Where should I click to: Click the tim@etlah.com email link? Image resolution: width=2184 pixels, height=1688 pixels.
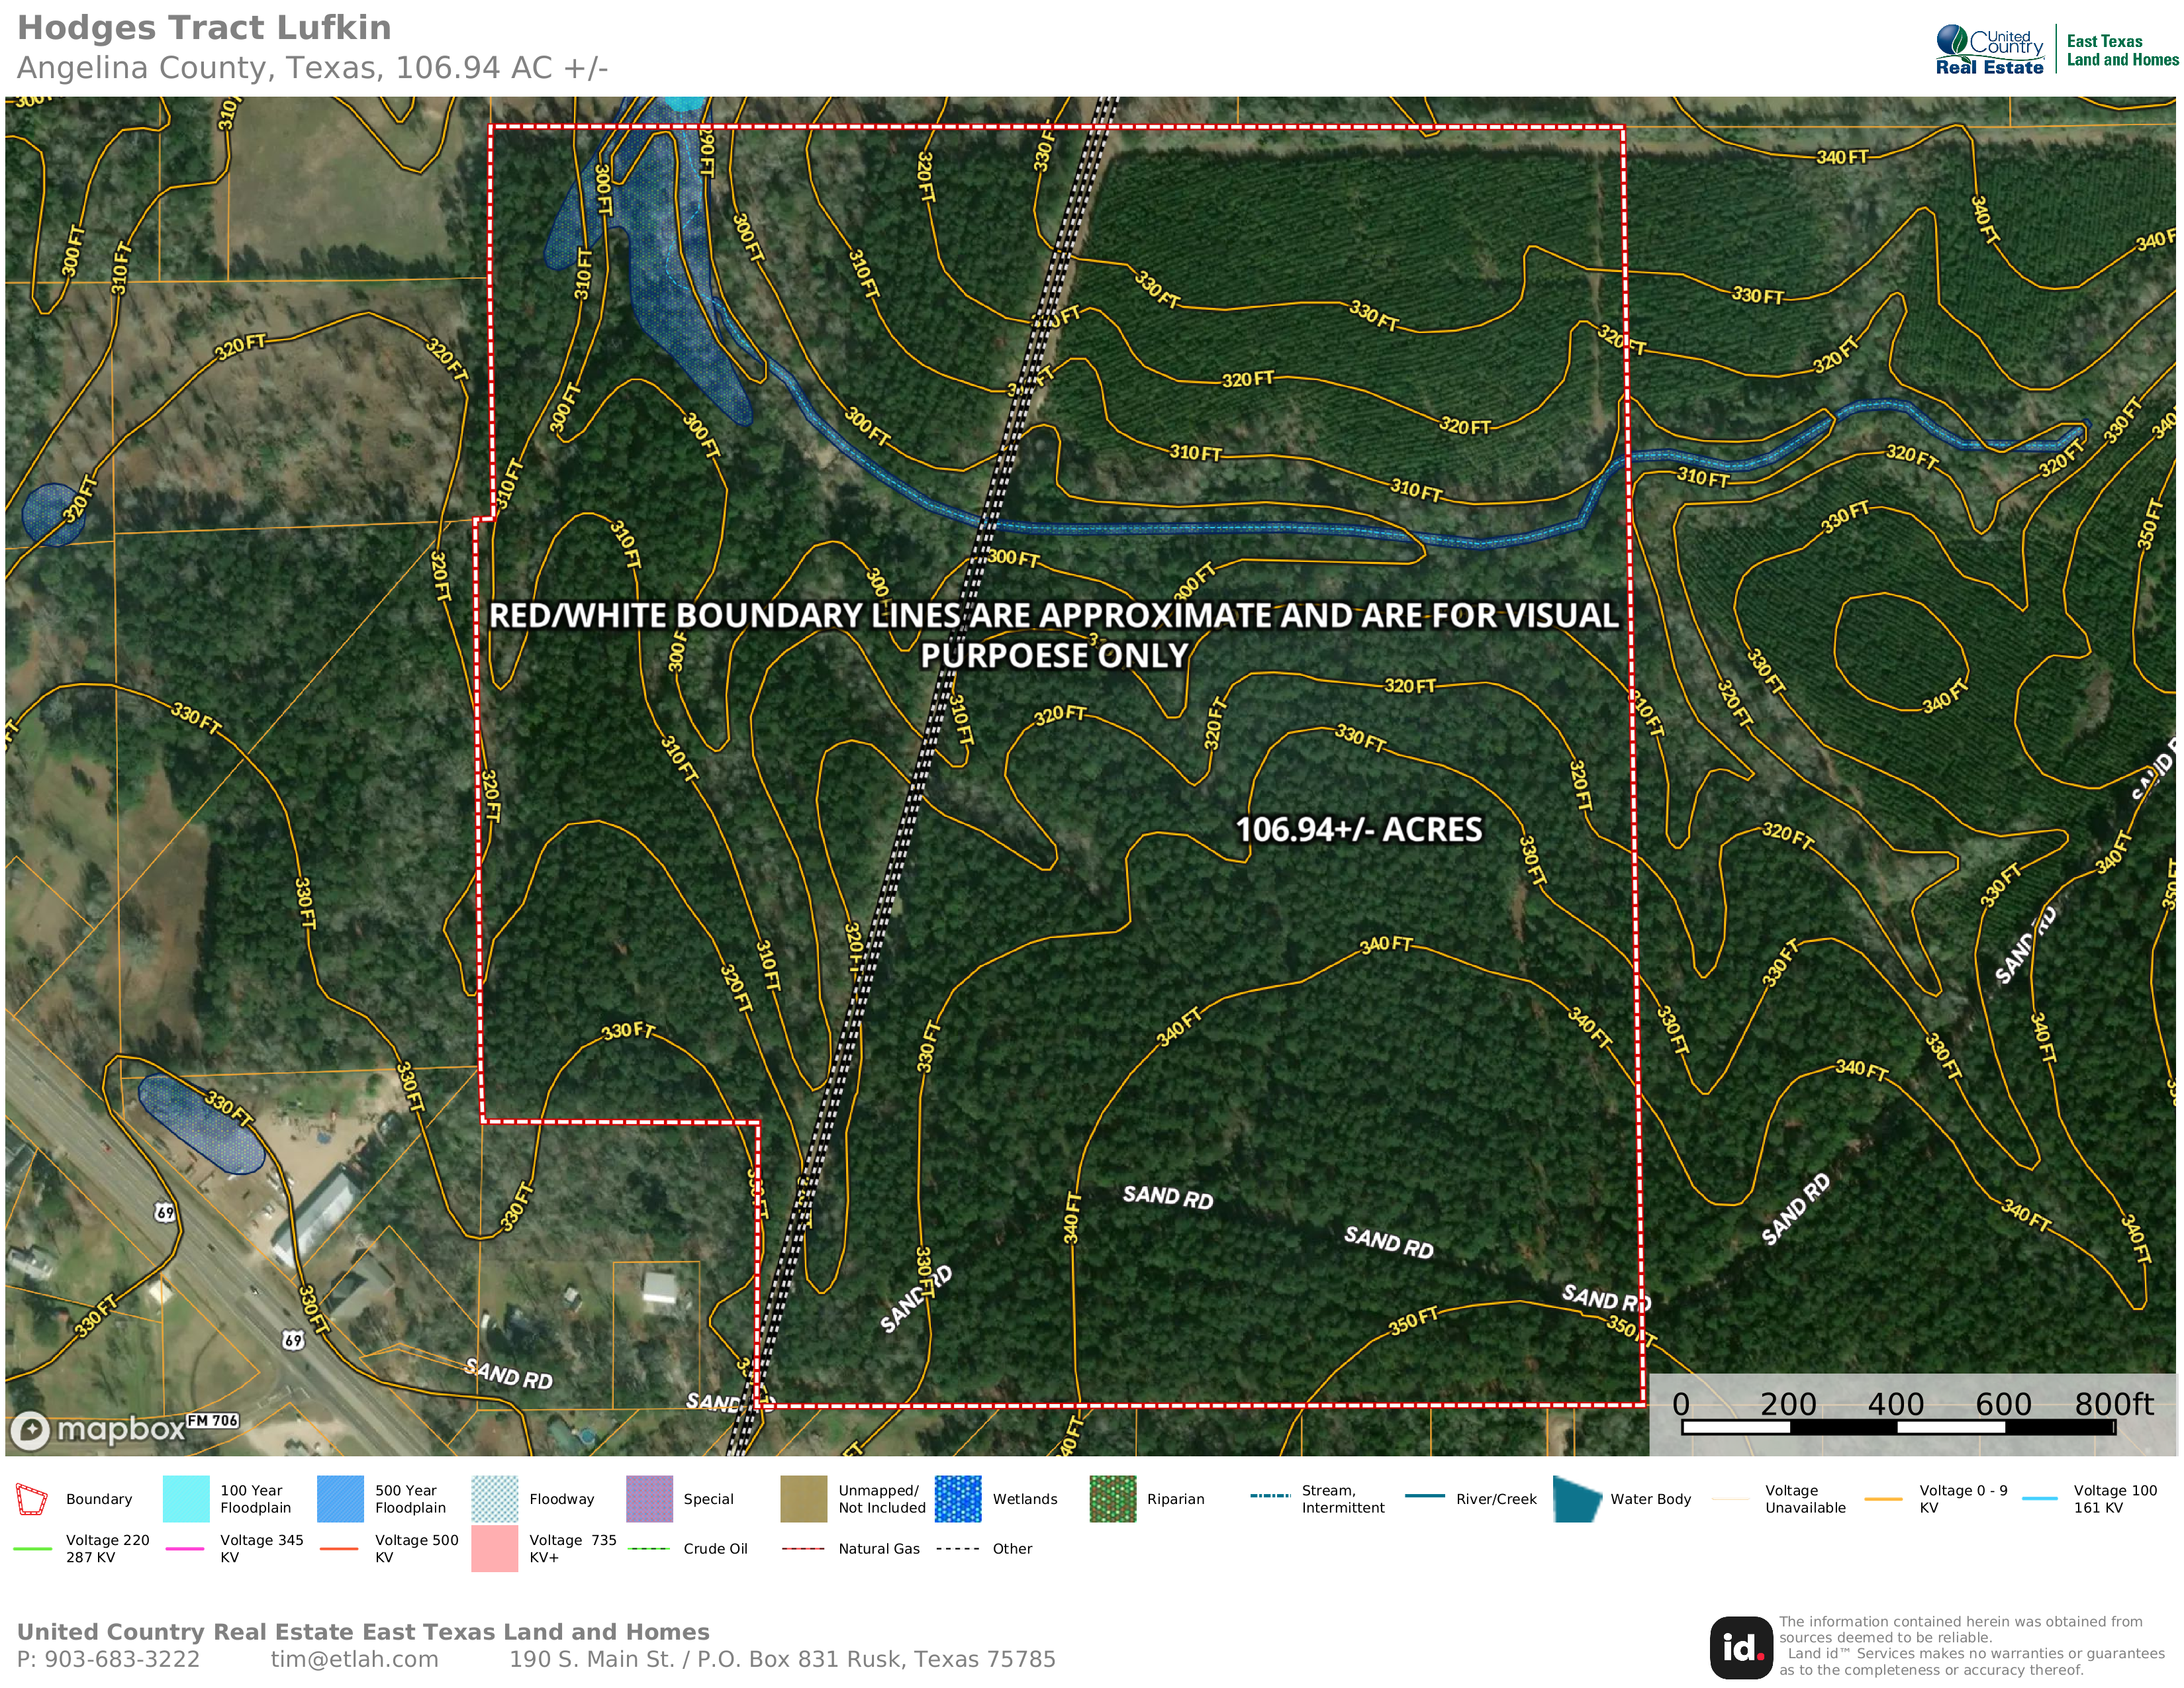tap(354, 1659)
